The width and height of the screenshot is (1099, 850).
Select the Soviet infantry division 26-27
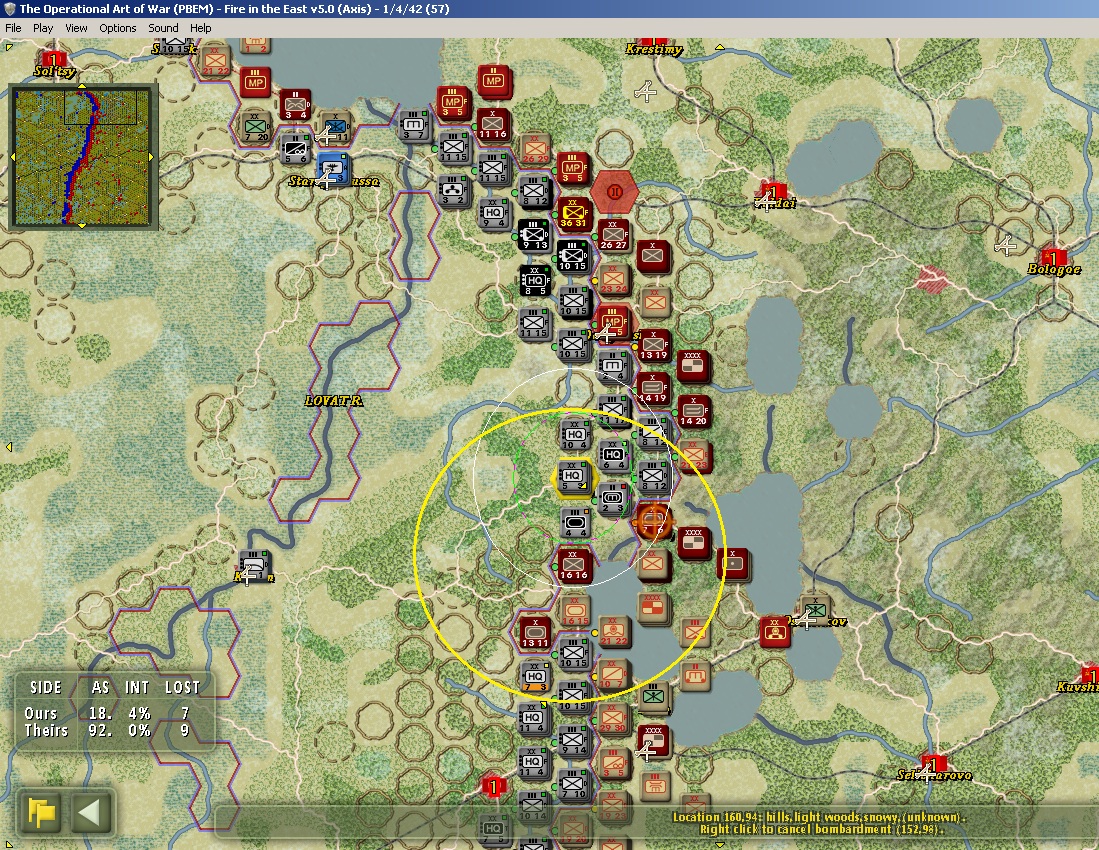[x=613, y=235]
